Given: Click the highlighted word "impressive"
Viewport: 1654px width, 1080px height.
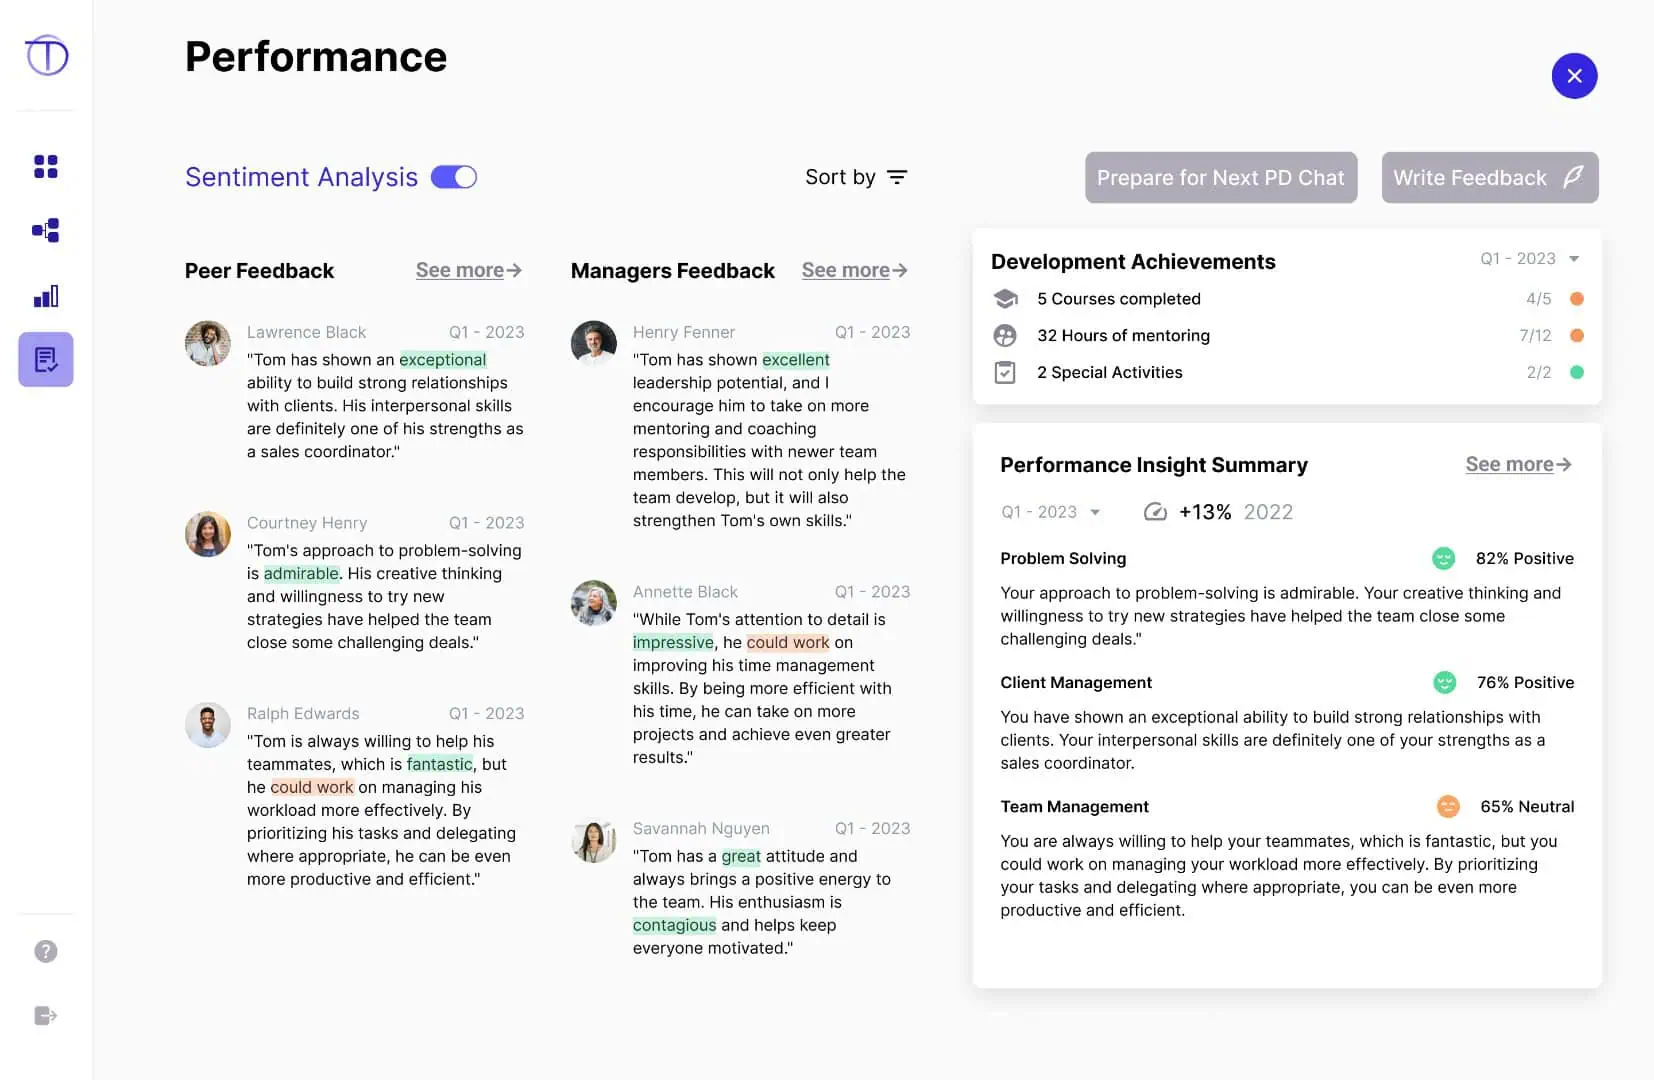Looking at the screenshot, I should point(673,642).
